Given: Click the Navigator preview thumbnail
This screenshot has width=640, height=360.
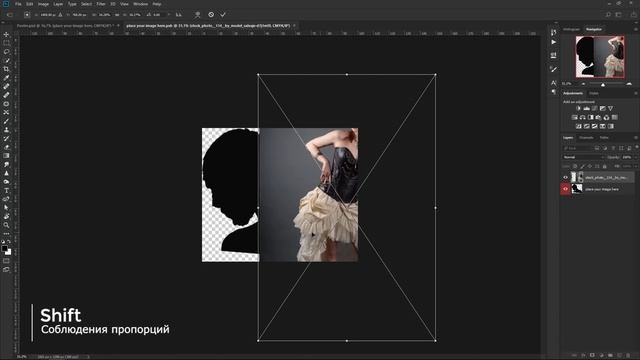Looking at the screenshot, I should [x=600, y=57].
